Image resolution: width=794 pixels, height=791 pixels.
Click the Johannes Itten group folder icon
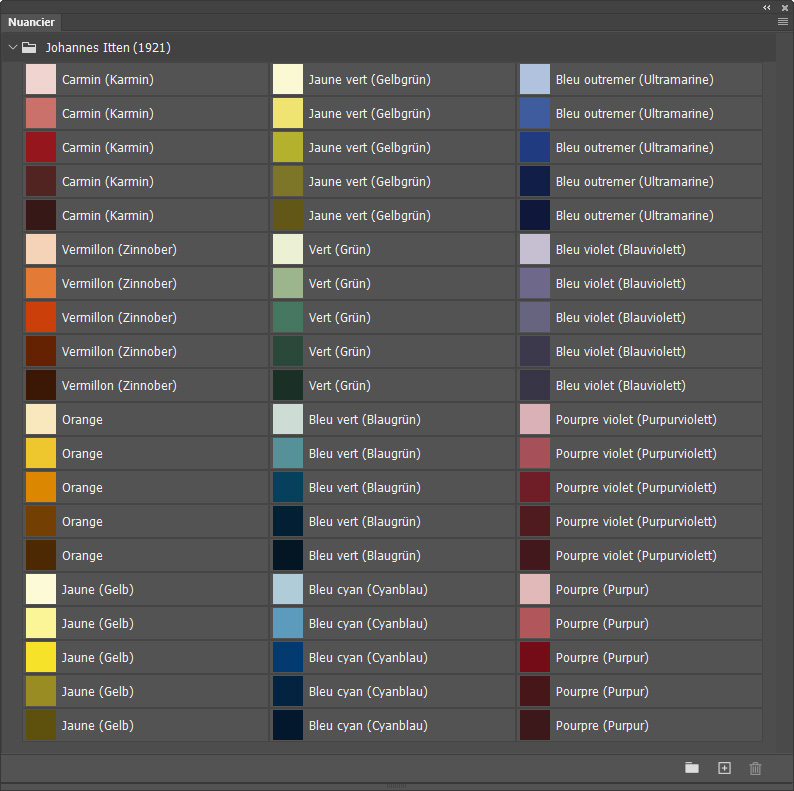pos(29,47)
